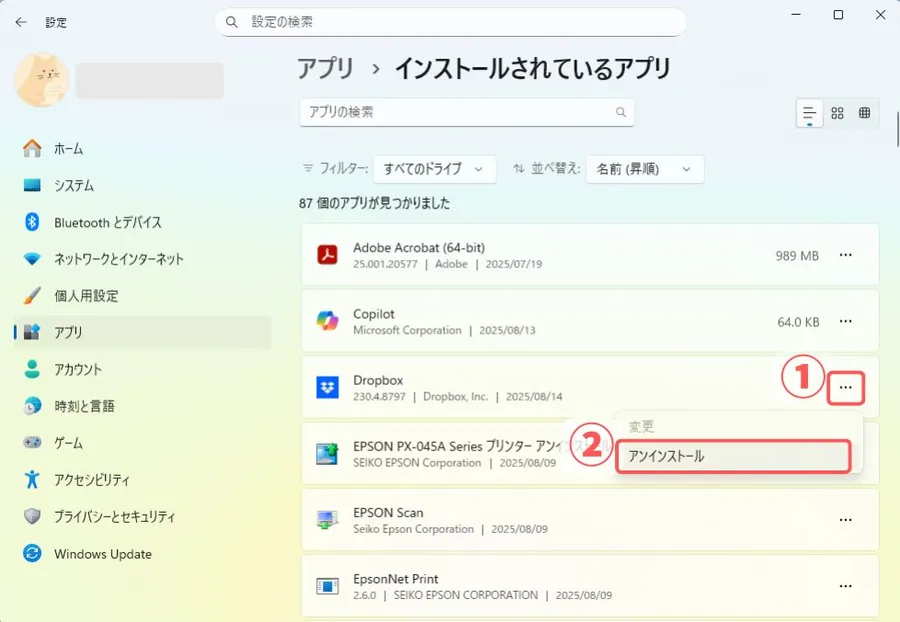This screenshot has height=622, width=900.
Task: Click the settings search field
Action: (x=451, y=22)
